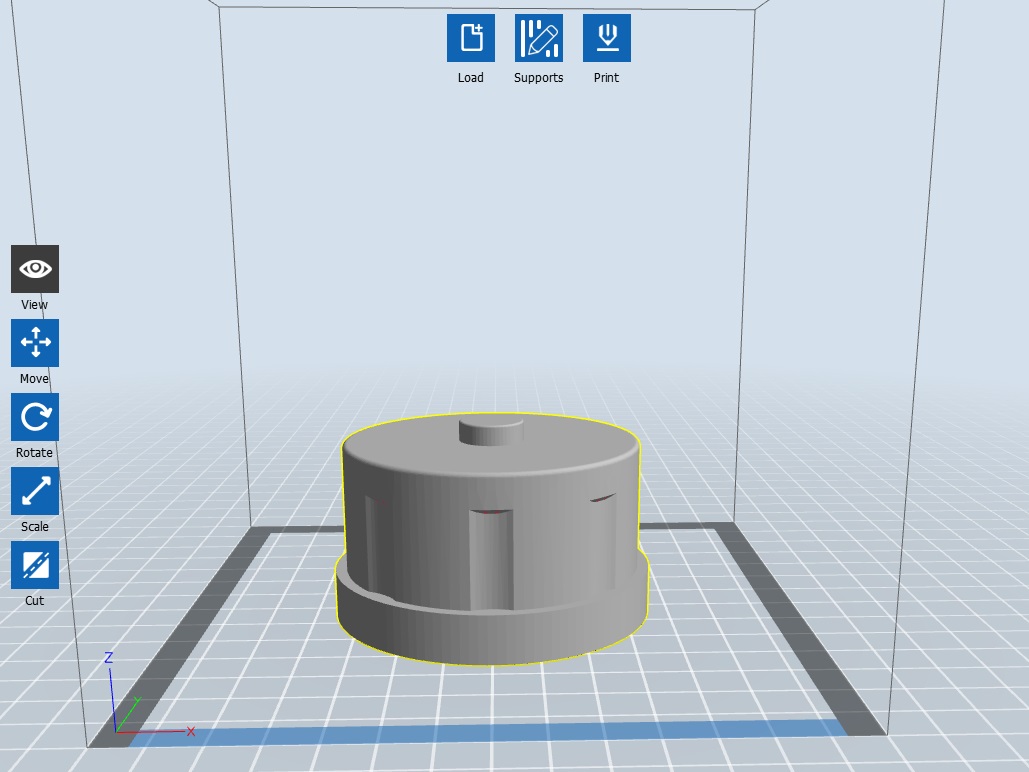Image resolution: width=1029 pixels, height=772 pixels.
Task: Click the XYZ axis indicator
Action: pyautogui.click(x=125, y=710)
